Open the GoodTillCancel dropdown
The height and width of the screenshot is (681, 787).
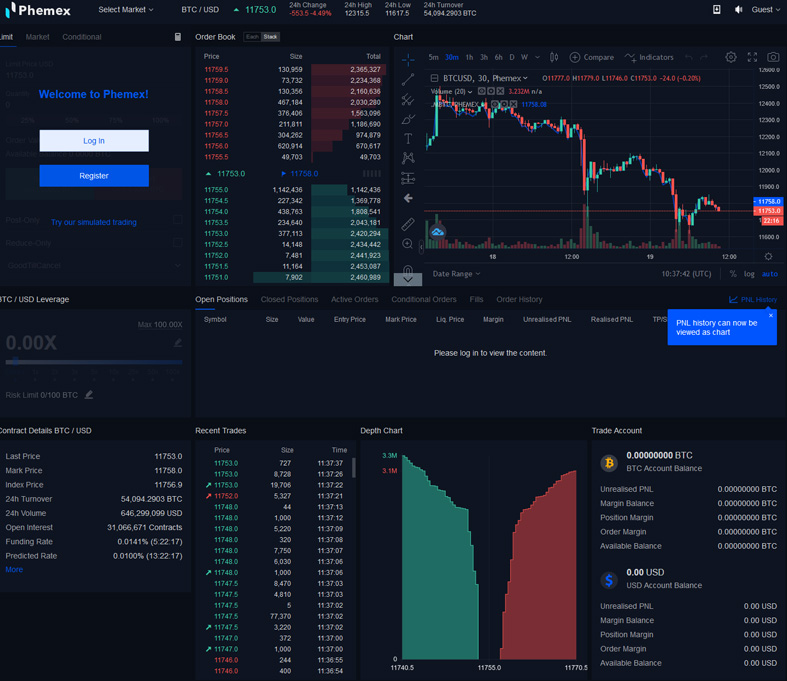click(93, 265)
